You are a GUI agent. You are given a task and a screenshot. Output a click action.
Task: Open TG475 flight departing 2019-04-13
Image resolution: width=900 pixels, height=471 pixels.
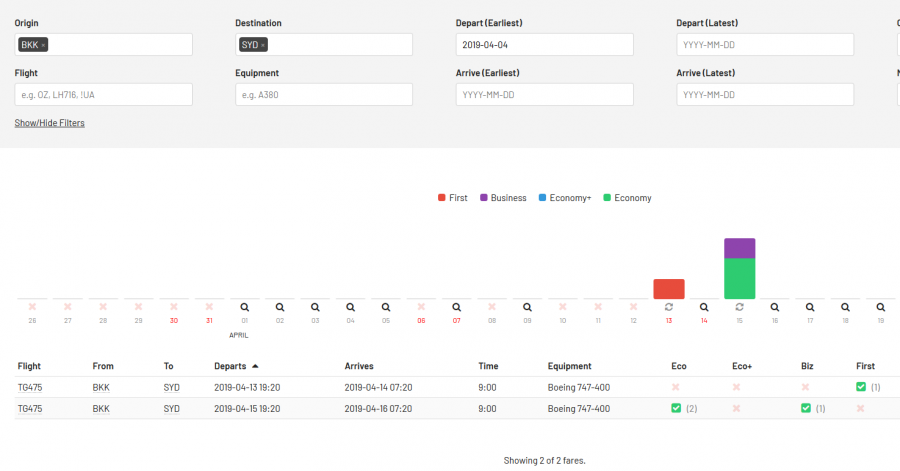click(29, 386)
